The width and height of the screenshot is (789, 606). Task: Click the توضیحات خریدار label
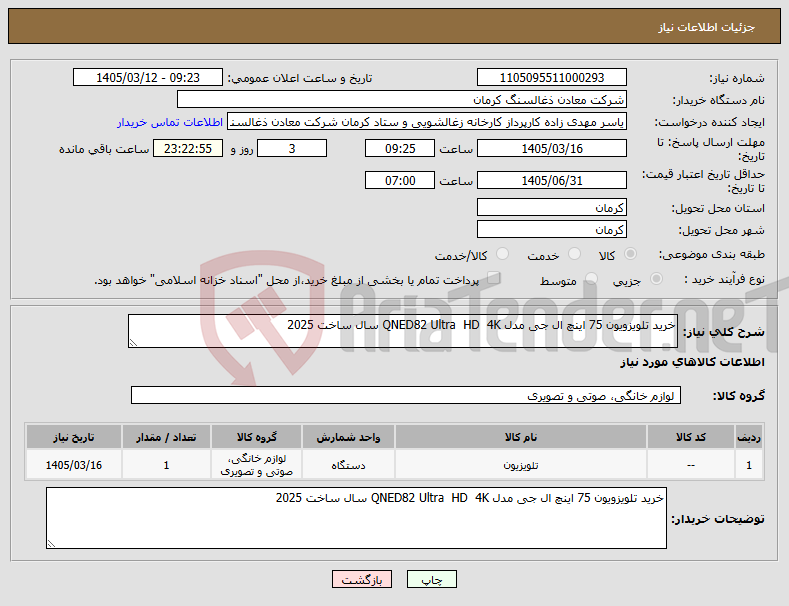[718, 518]
